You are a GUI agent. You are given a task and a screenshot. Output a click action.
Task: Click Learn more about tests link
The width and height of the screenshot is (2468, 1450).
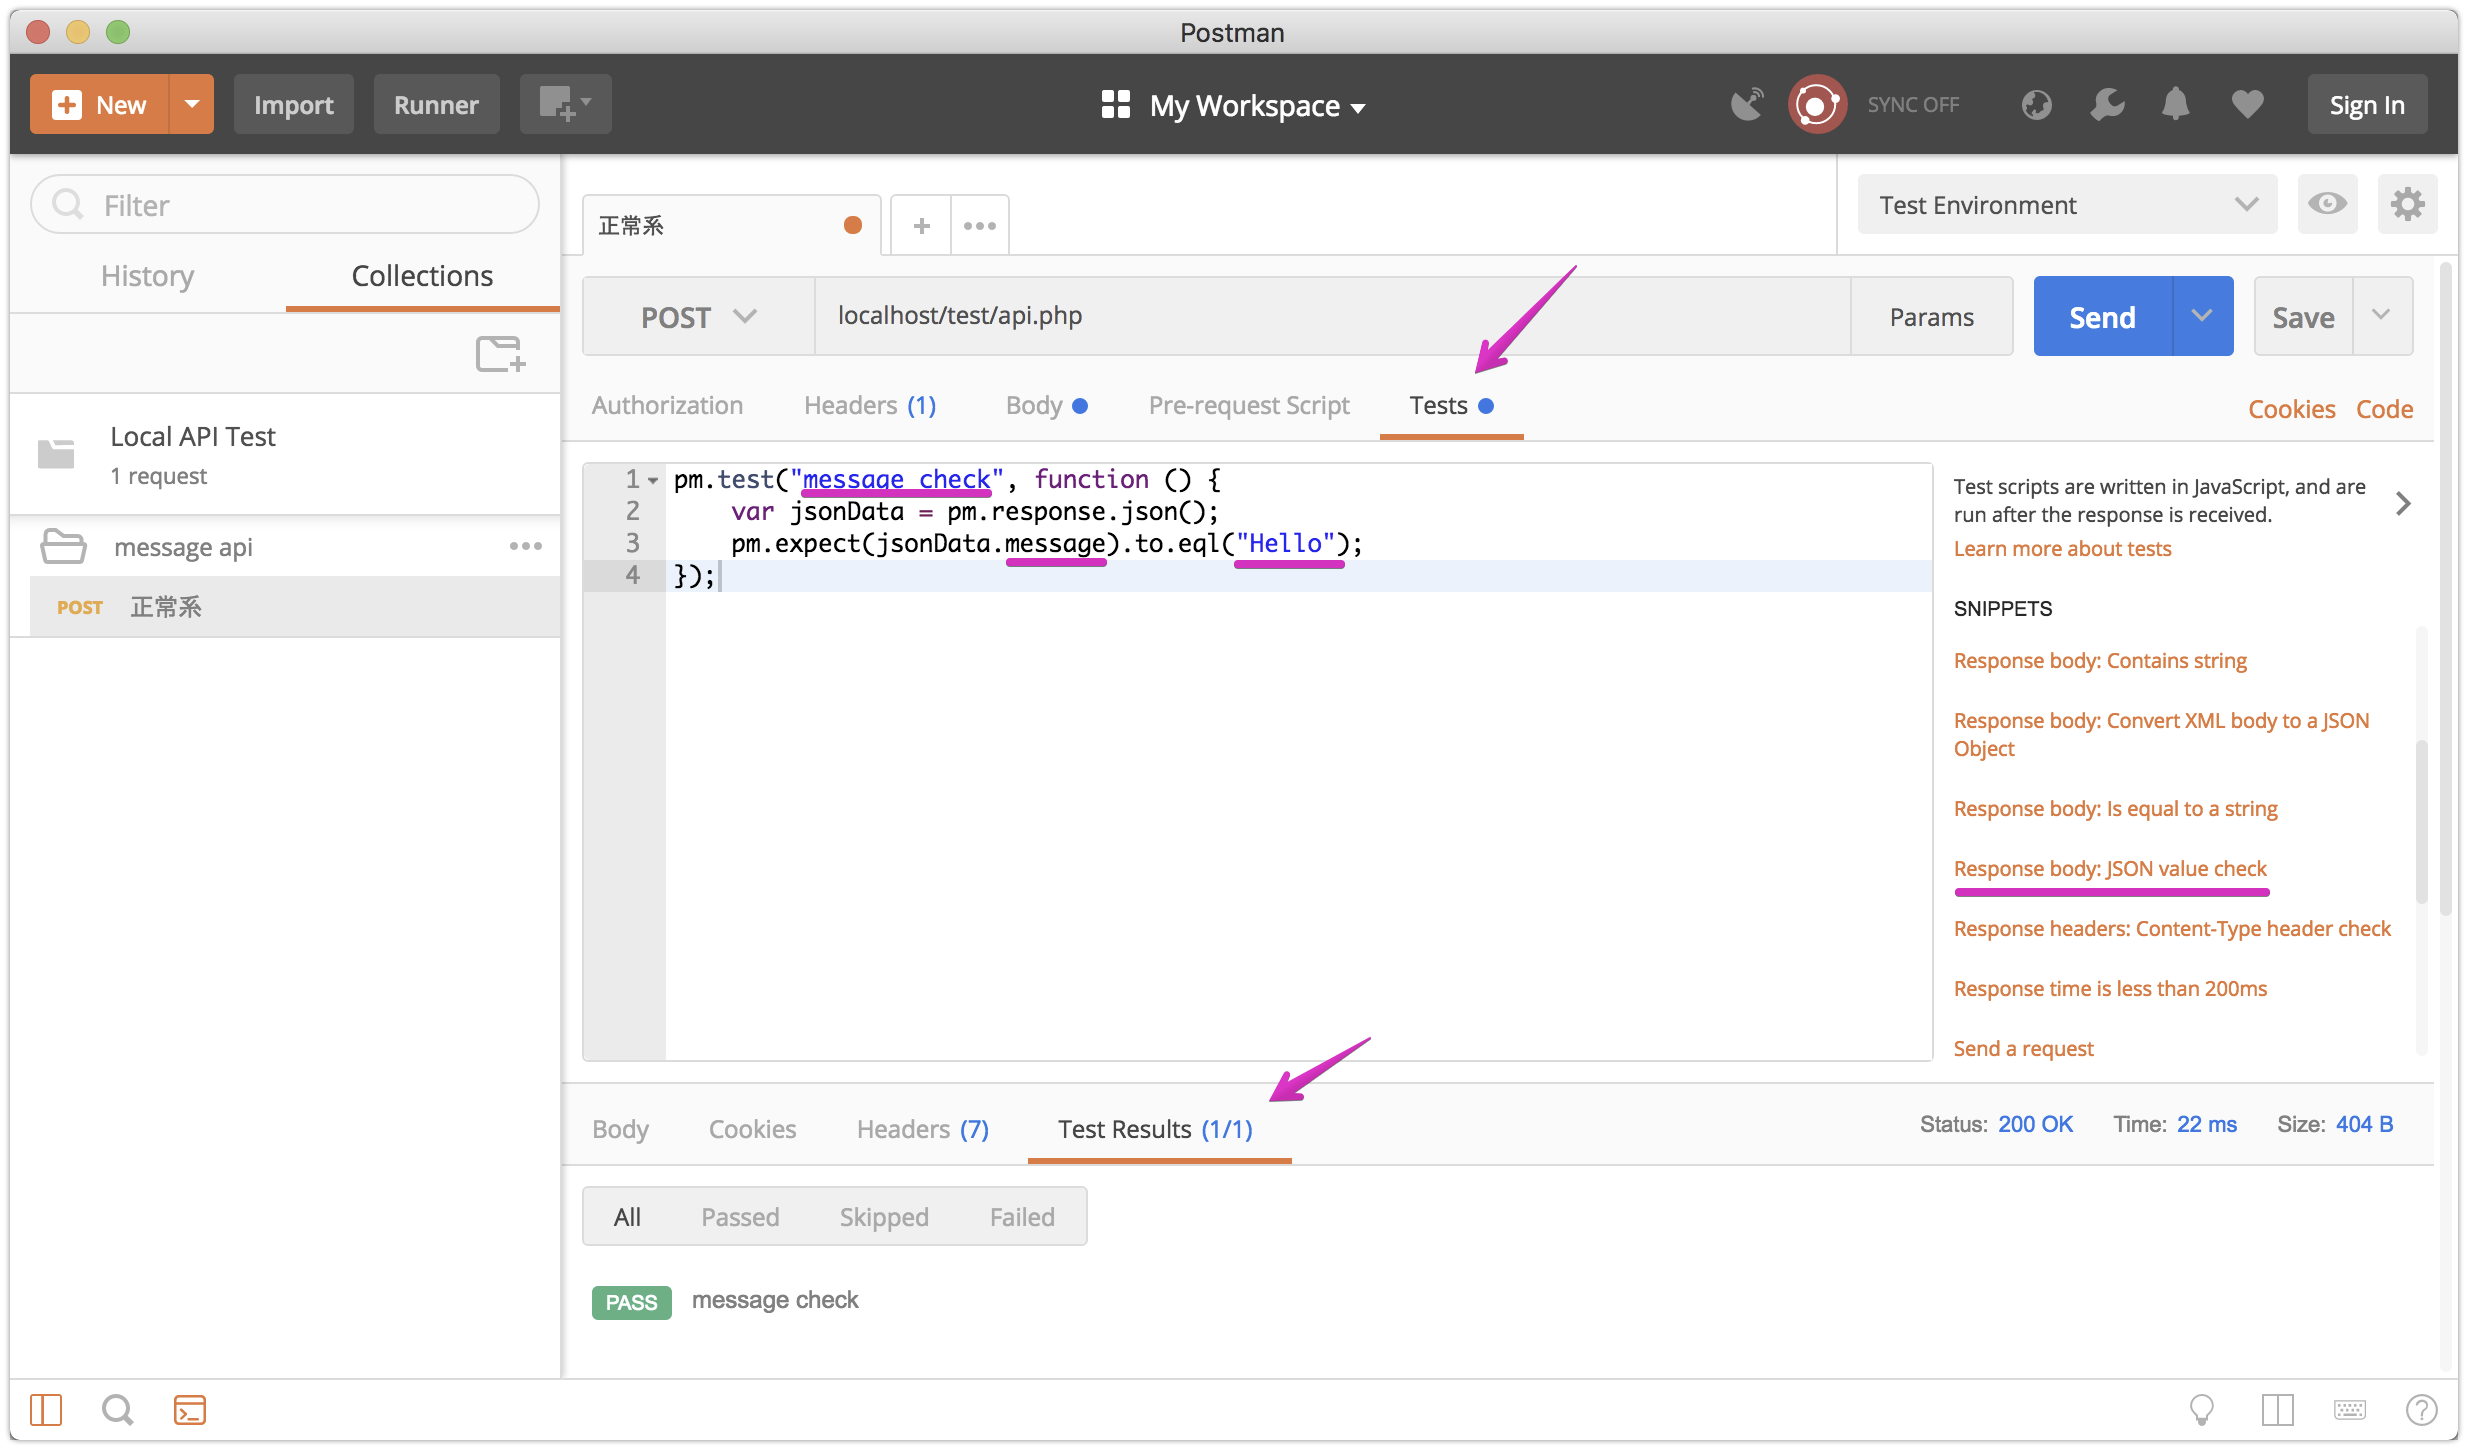point(2062,549)
